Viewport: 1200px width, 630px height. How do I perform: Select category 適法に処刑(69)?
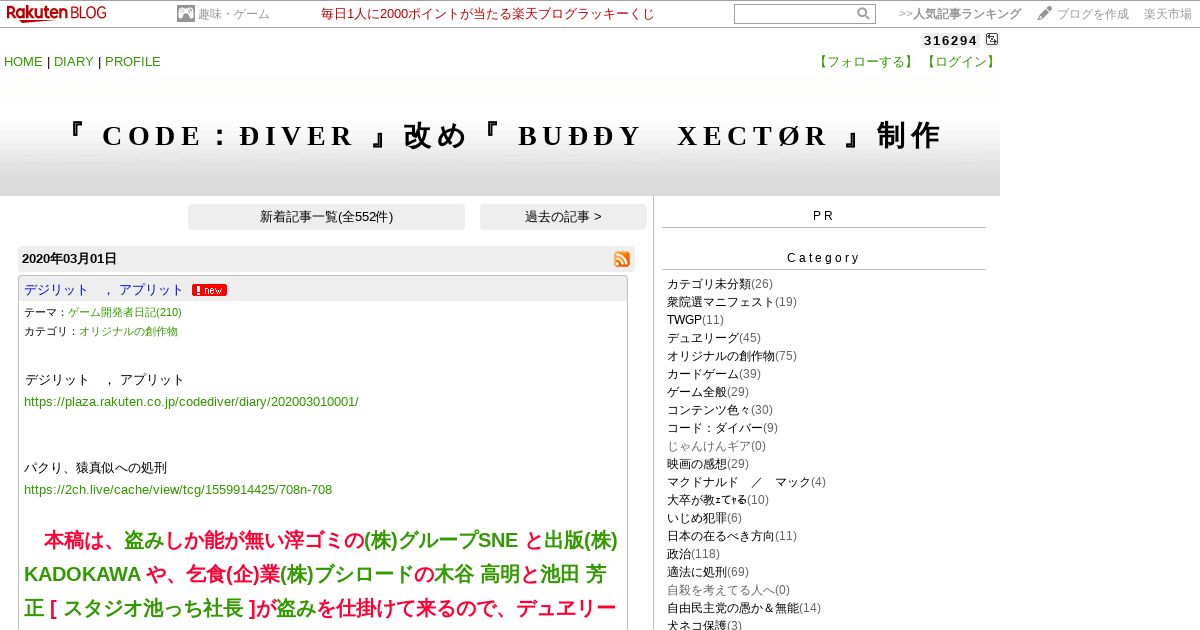click(x=708, y=572)
